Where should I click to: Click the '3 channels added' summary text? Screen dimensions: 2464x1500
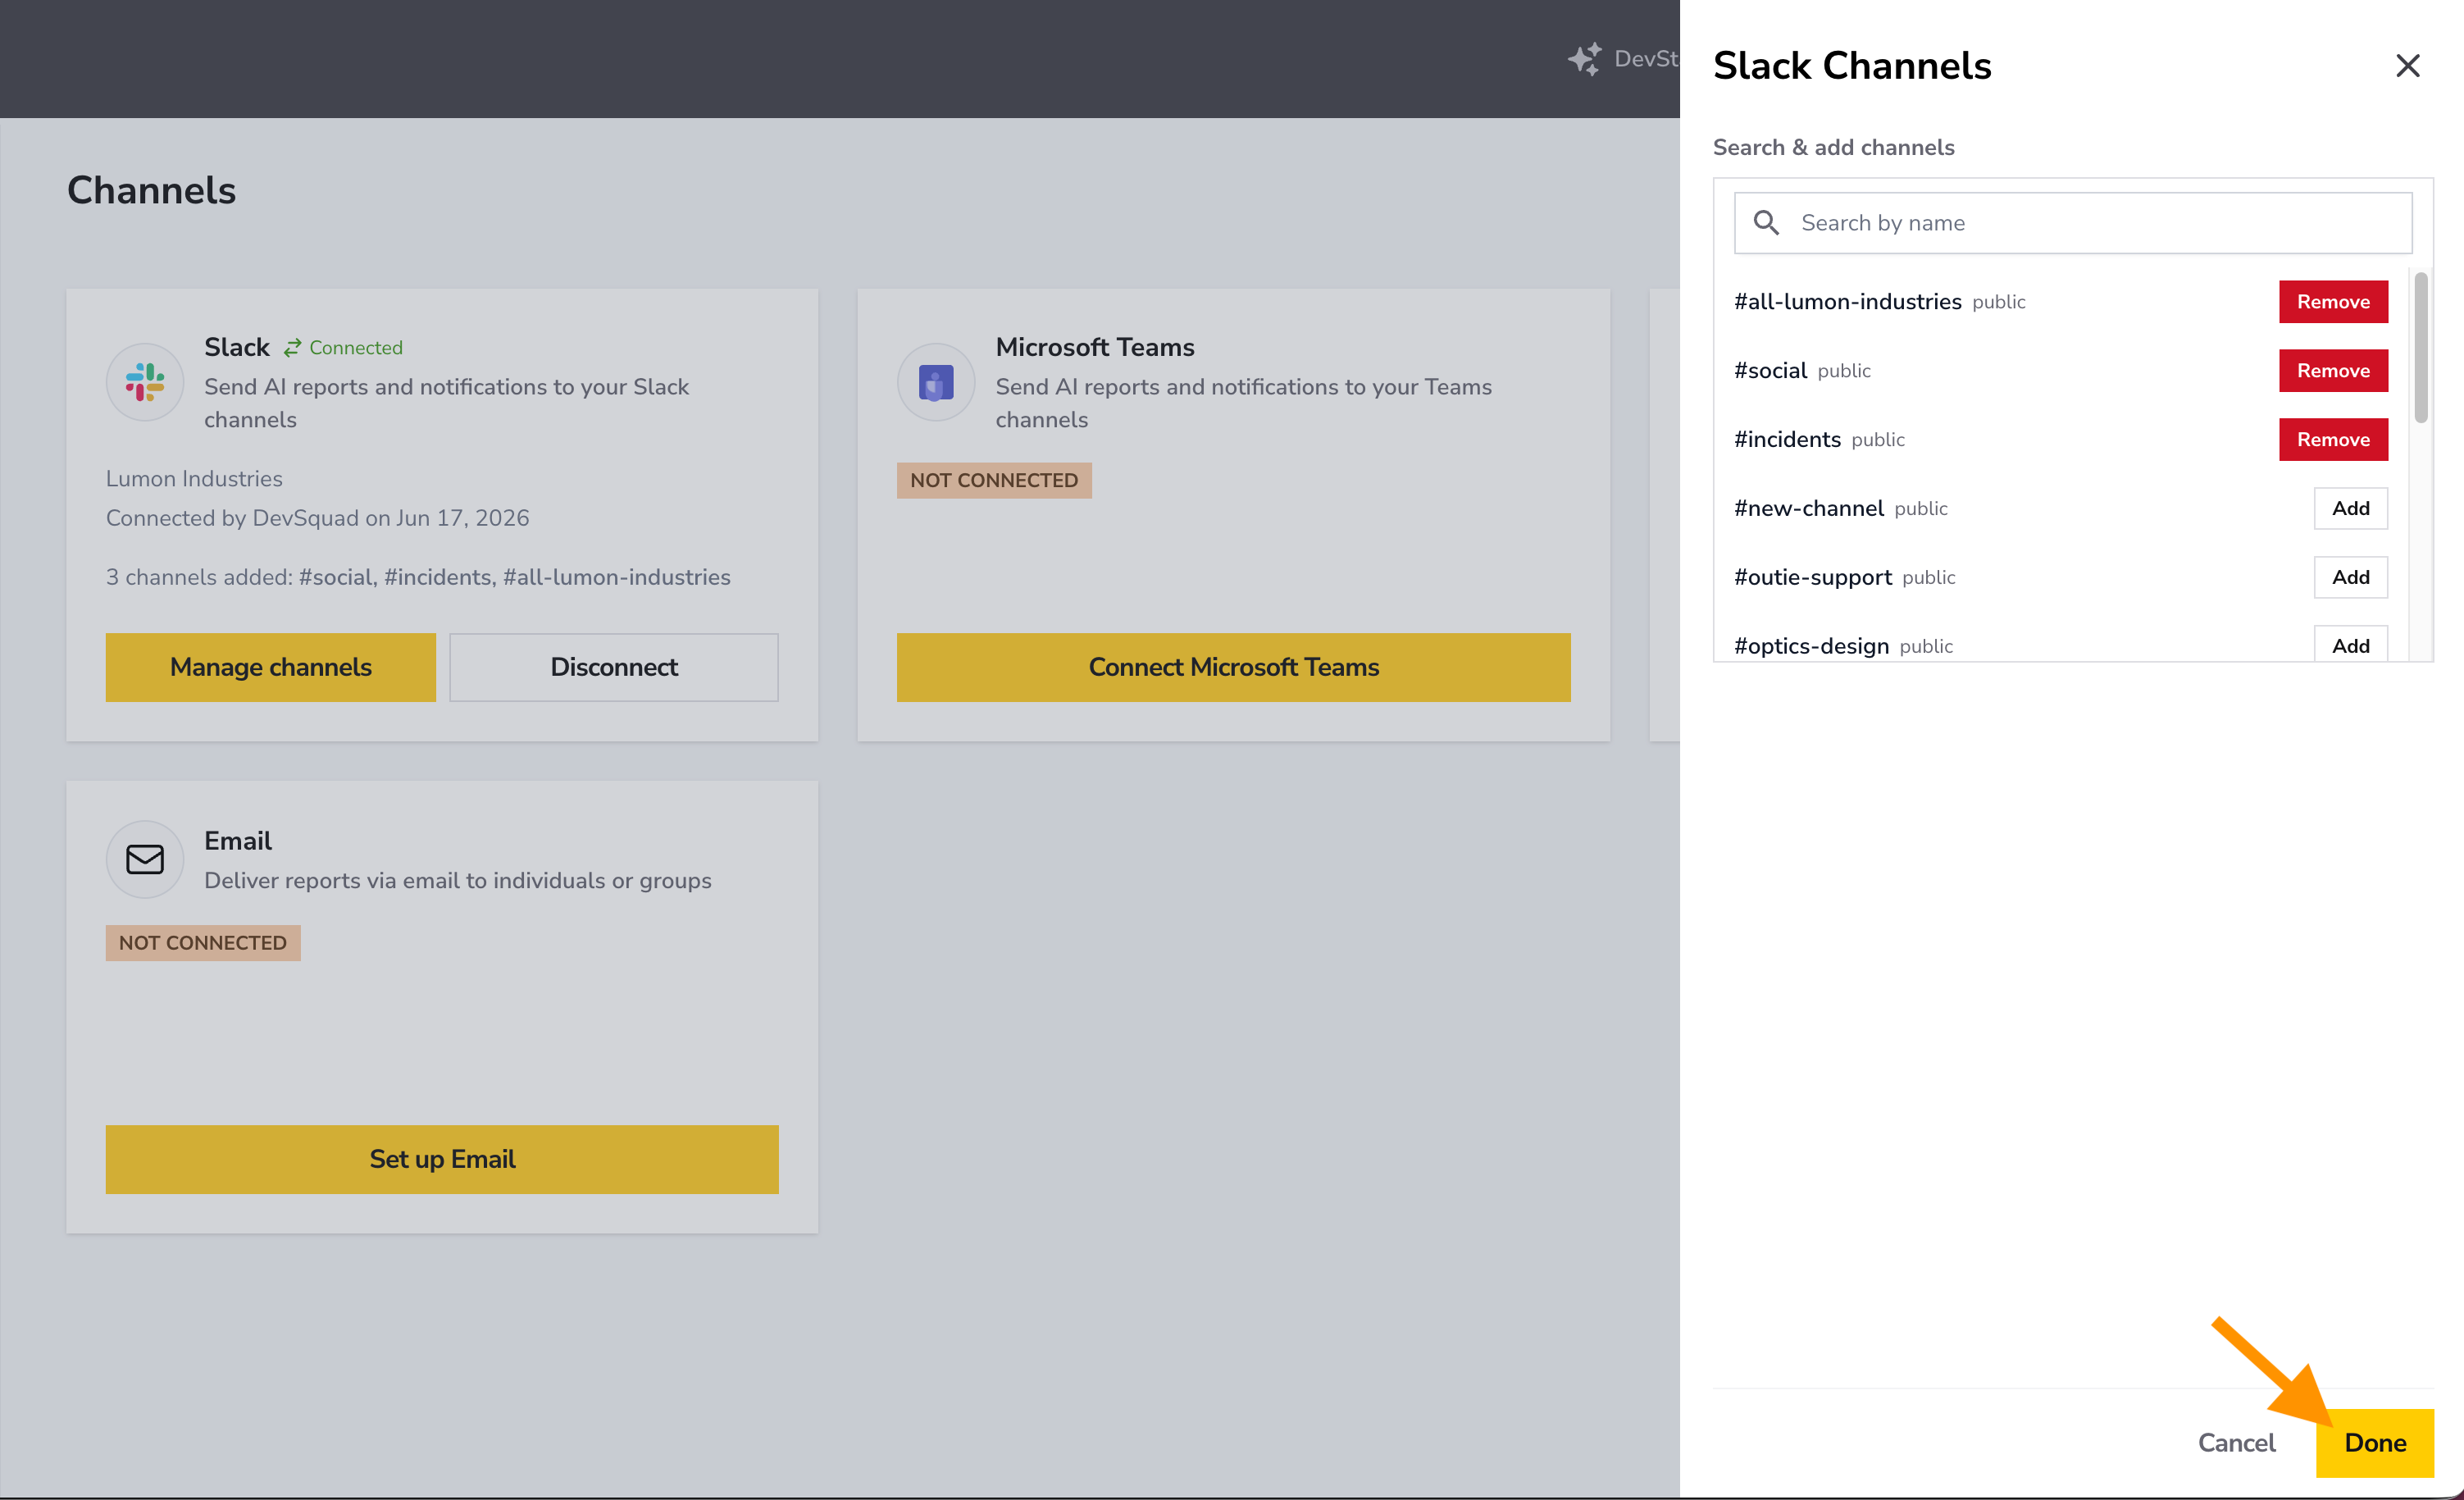coord(418,577)
